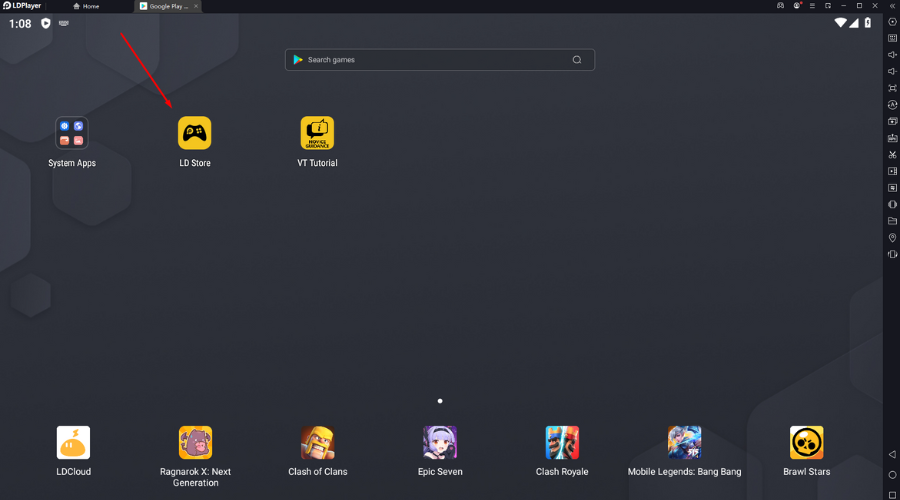Click the cellular signal status icon
Viewport: 900px width, 500px height.
tap(854, 23)
